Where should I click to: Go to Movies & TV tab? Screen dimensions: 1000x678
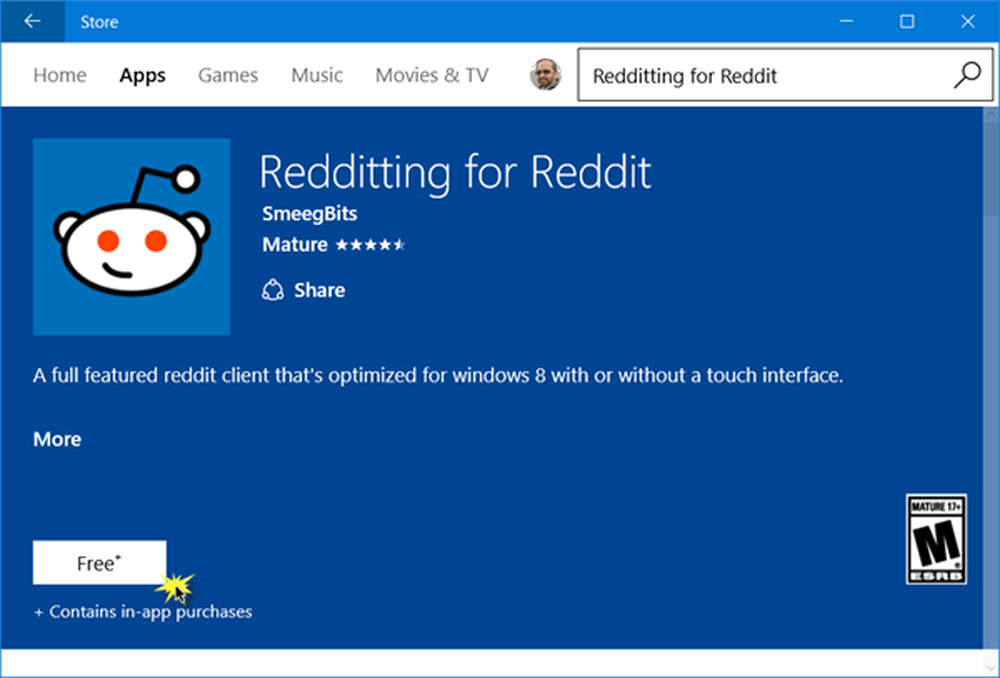[432, 75]
